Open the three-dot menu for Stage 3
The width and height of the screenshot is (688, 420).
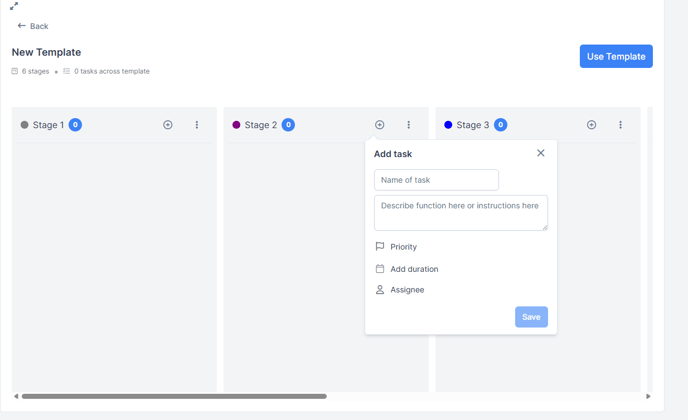(620, 125)
